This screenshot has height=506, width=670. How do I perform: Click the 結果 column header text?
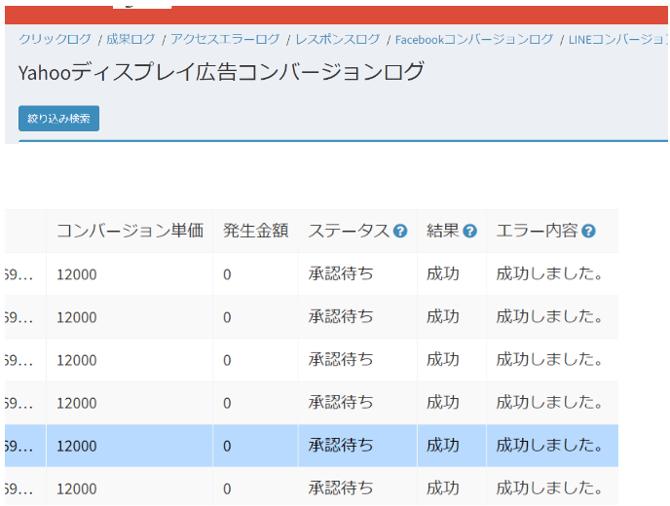click(442, 231)
